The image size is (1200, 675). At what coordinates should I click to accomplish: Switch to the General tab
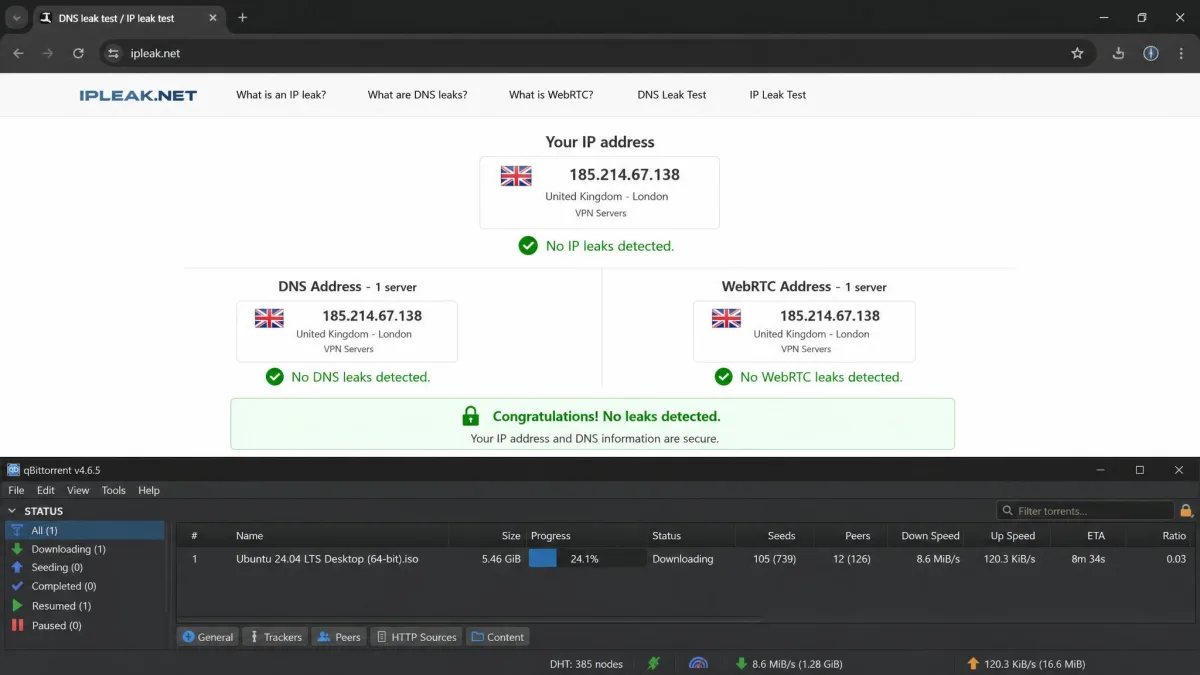click(x=208, y=637)
